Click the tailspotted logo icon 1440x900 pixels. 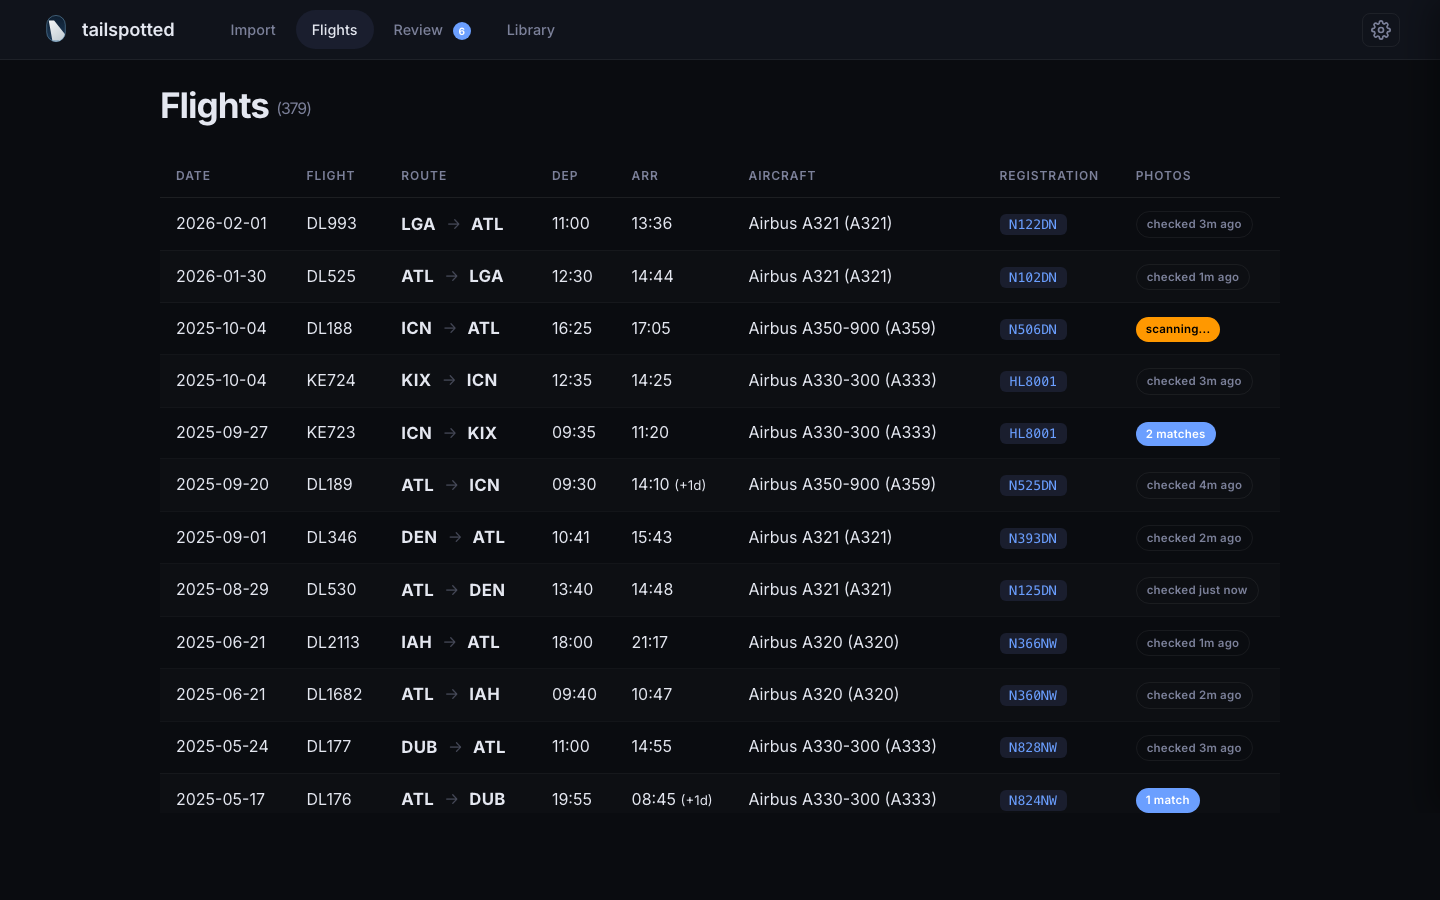point(57,29)
